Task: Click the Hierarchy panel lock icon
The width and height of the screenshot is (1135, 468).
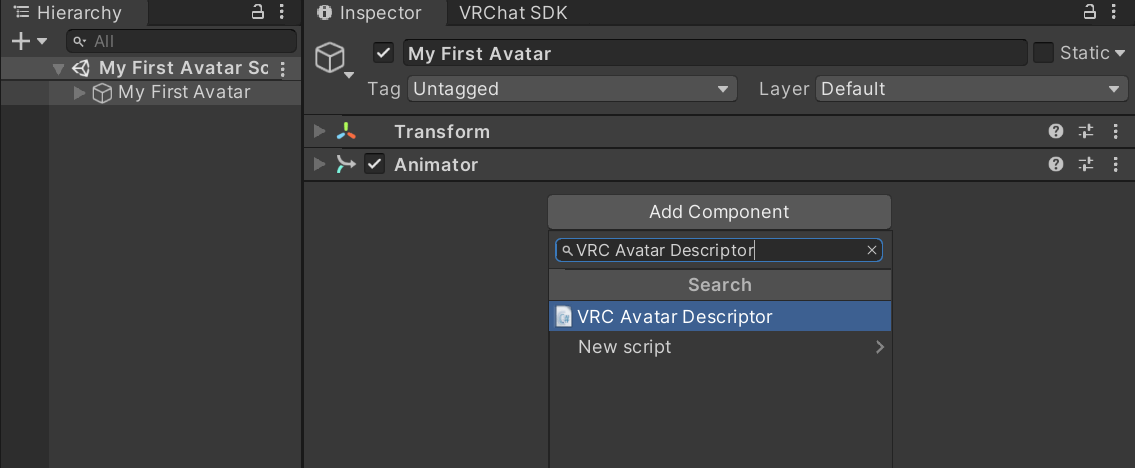Action: (258, 13)
